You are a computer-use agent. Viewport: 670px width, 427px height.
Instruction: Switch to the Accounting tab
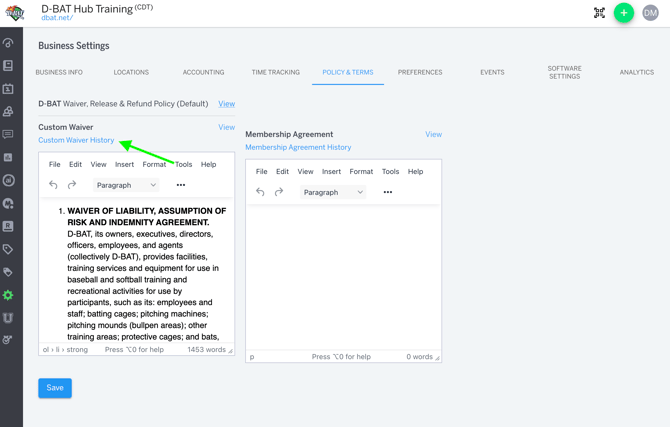pos(203,72)
